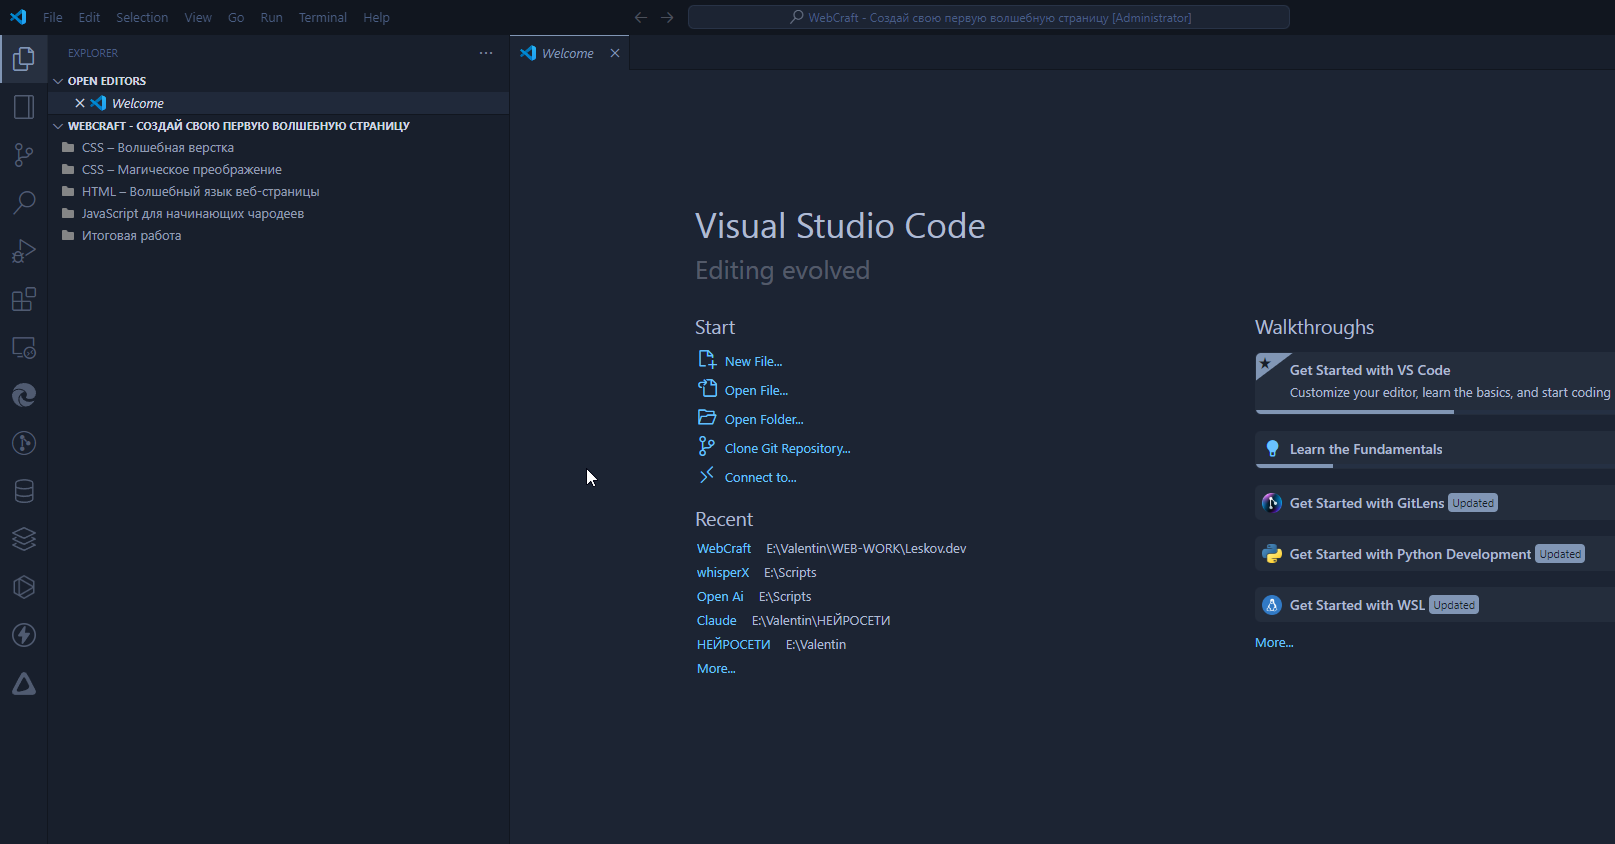The image size is (1615, 844).
Task: Open Get Started with WSL walkthrough
Action: (x=1435, y=605)
